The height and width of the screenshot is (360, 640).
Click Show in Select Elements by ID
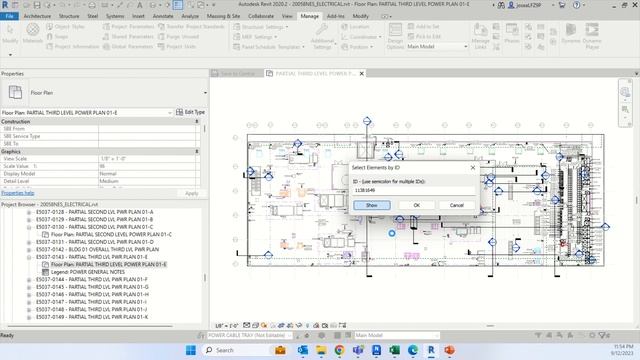pos(372,205)
